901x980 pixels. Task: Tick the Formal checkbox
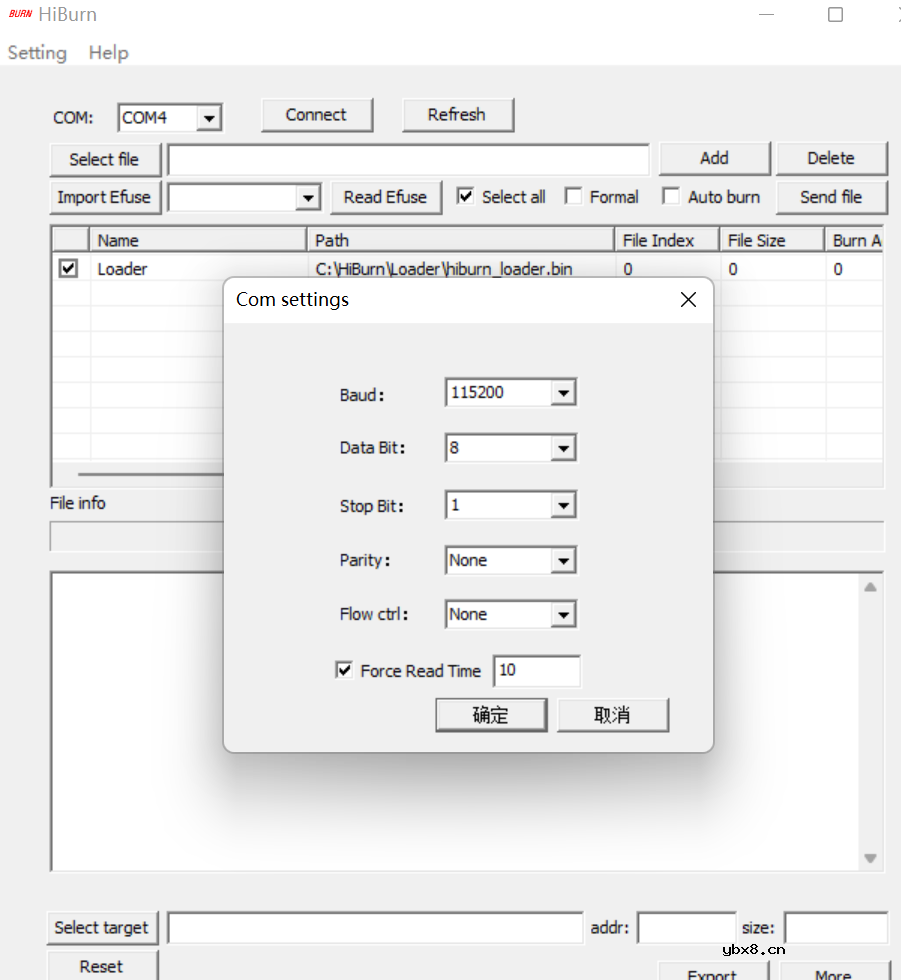[x=573, y=197]
